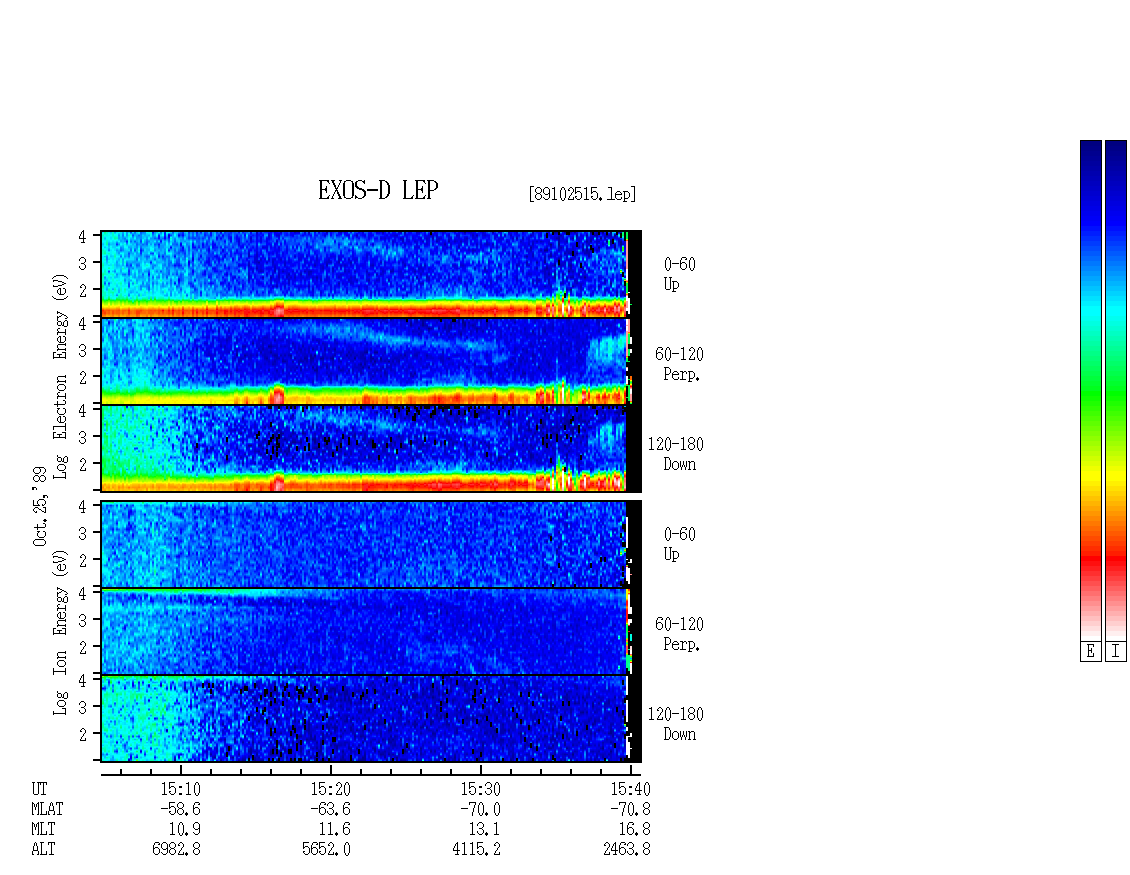The image size is (1130, 875).
Task: Click the 15:10 UT time tick label
Action: tap(180, 789)
